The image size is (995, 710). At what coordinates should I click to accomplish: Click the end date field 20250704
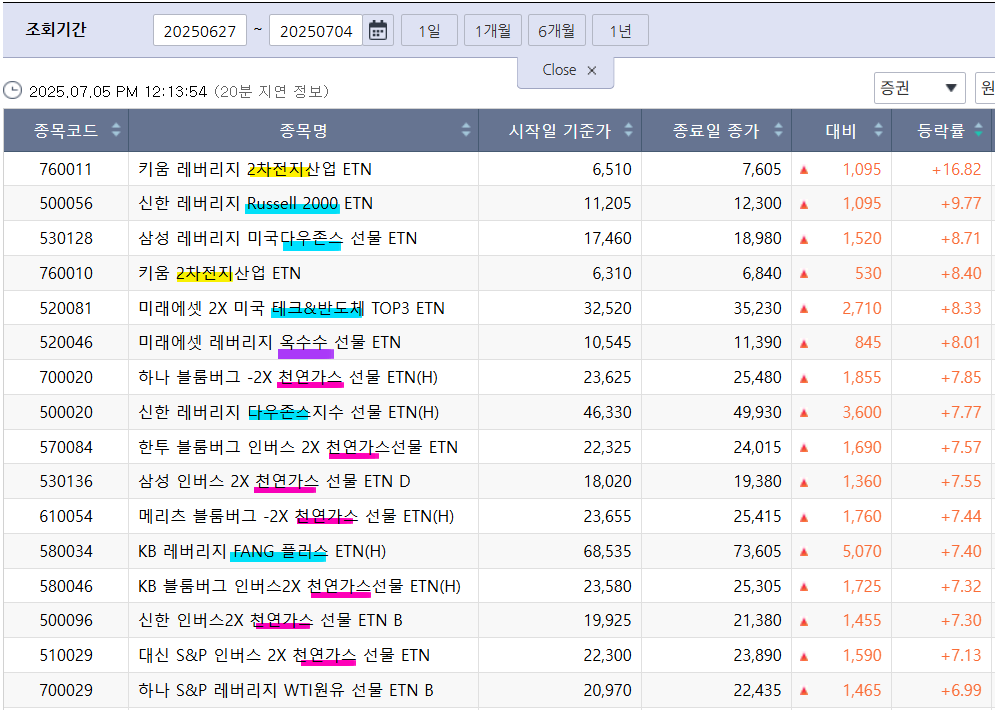[x=316, y=31]
